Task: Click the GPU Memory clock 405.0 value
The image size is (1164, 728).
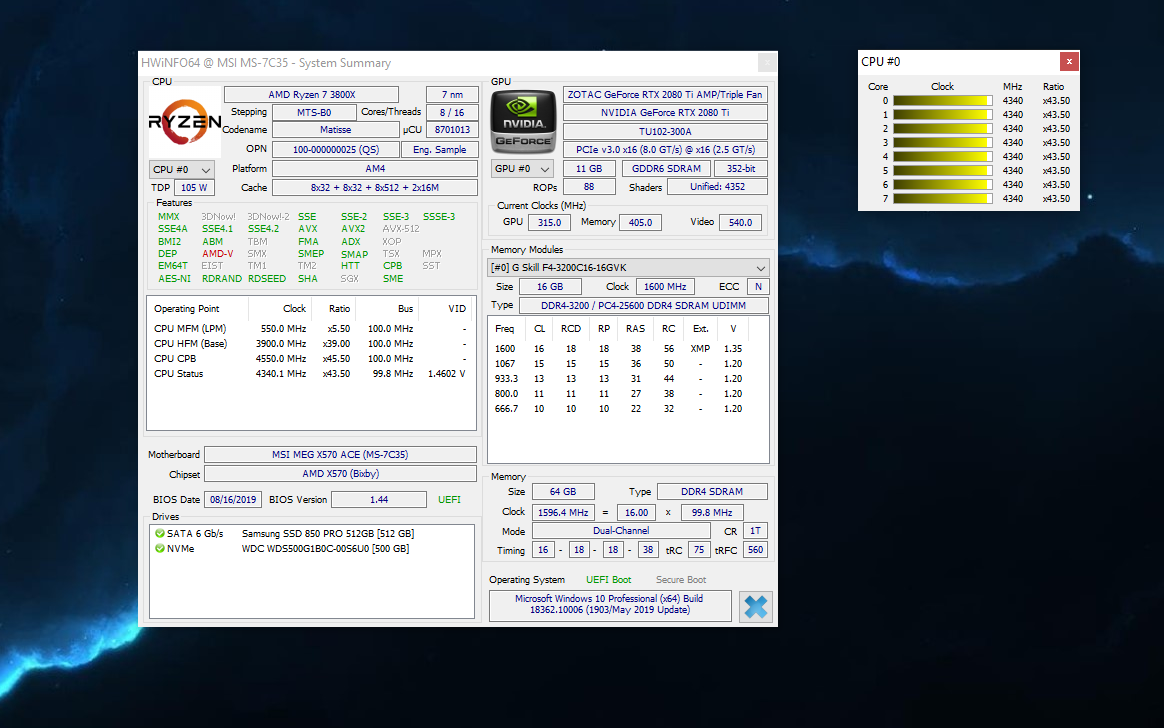Action: [x=640, y=223]
